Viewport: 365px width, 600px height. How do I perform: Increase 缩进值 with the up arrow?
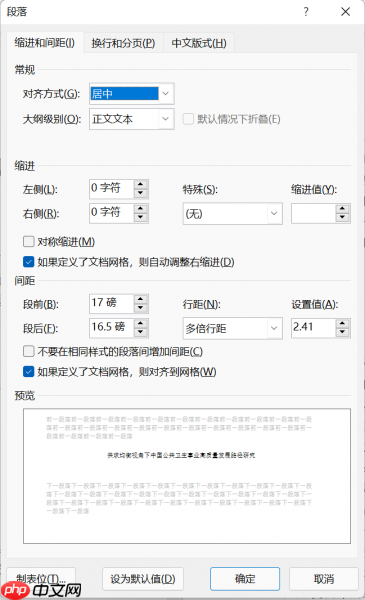coord(342,209)
